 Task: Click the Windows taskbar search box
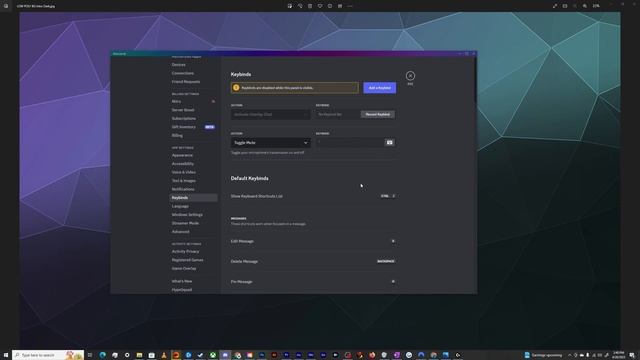tap(48, 355)
